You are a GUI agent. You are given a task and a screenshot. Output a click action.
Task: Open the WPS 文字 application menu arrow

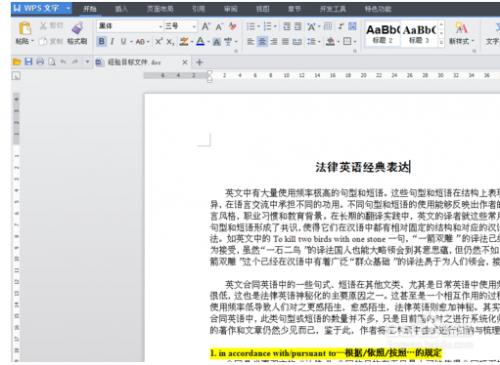coord(68,8)
